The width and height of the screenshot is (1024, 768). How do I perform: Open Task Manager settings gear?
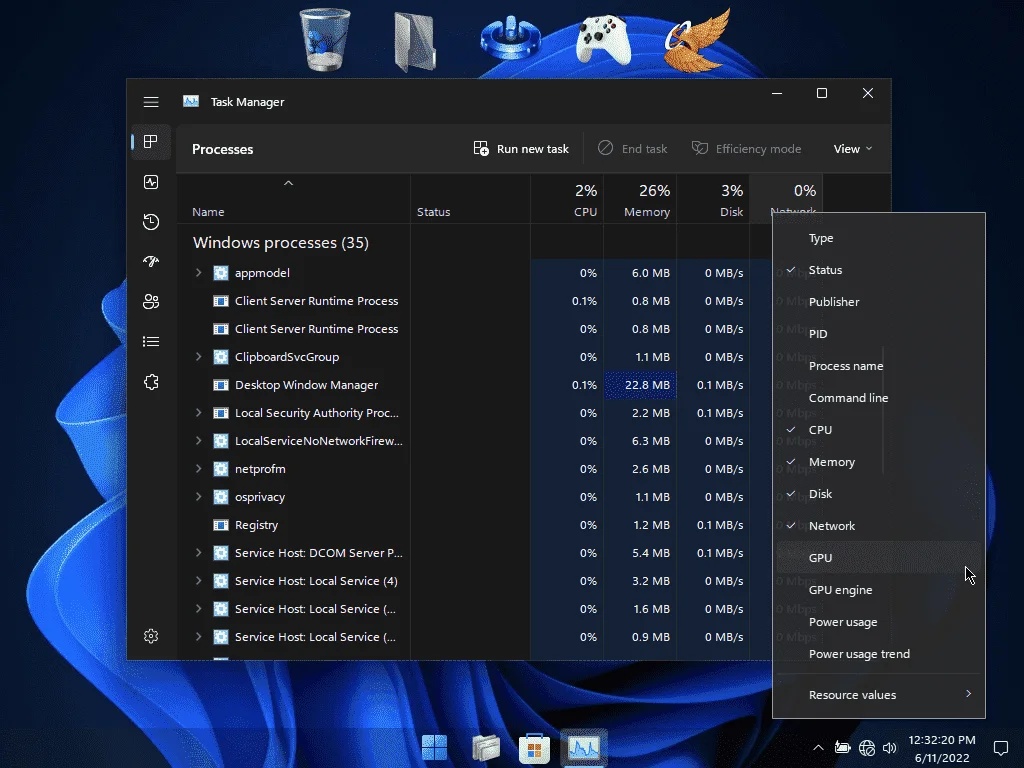[x=151, y=636]
